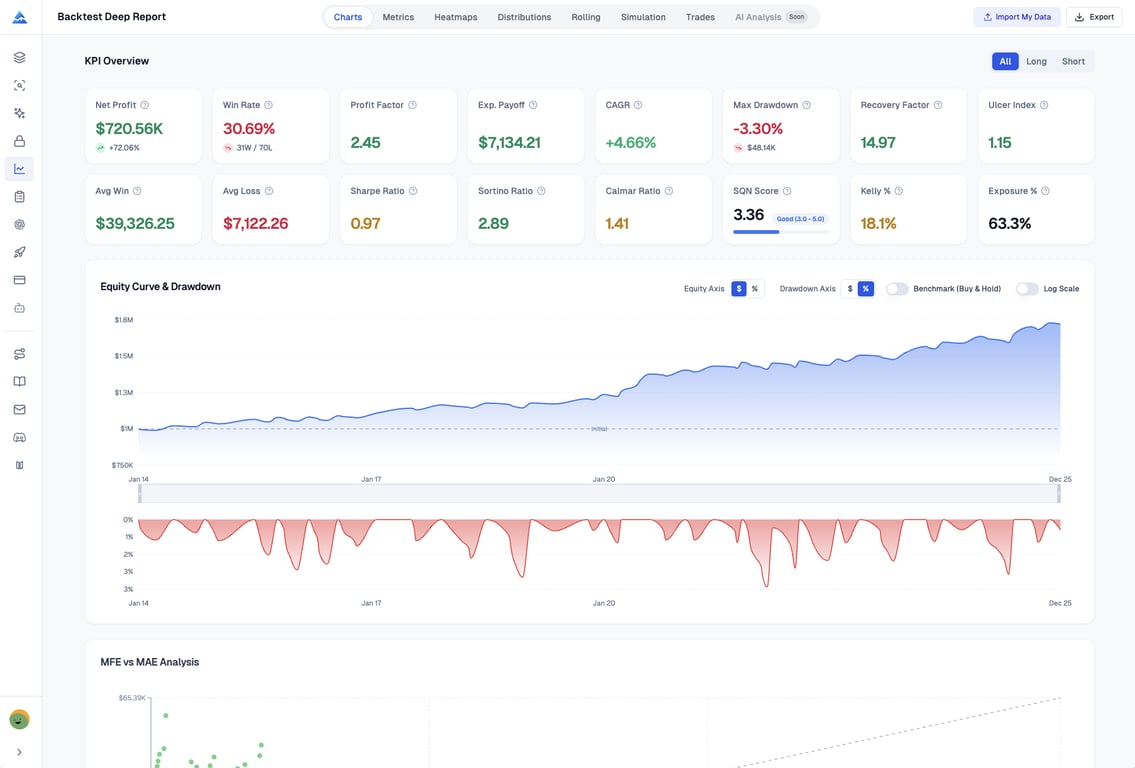Click the info icon next to Net Profit

pyautogui.click(x=145, y=105)
